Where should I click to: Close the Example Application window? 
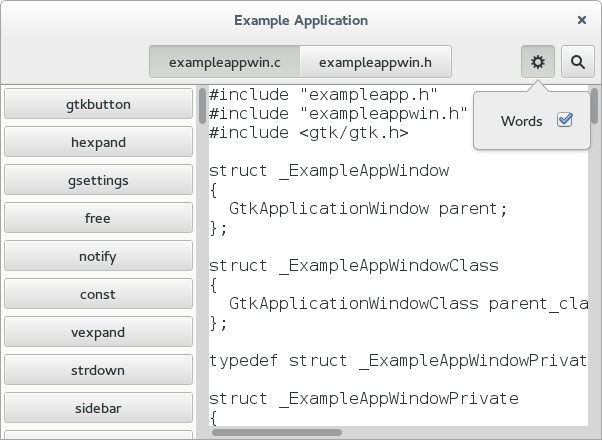[582, 20]
